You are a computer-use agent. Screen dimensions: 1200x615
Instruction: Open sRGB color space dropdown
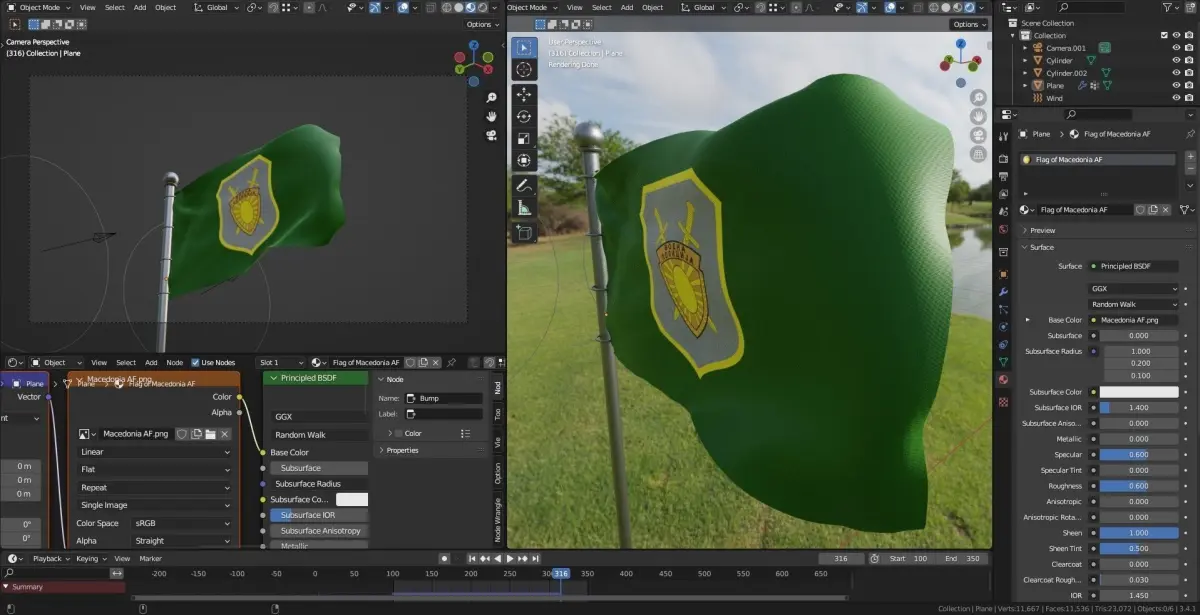183,523
